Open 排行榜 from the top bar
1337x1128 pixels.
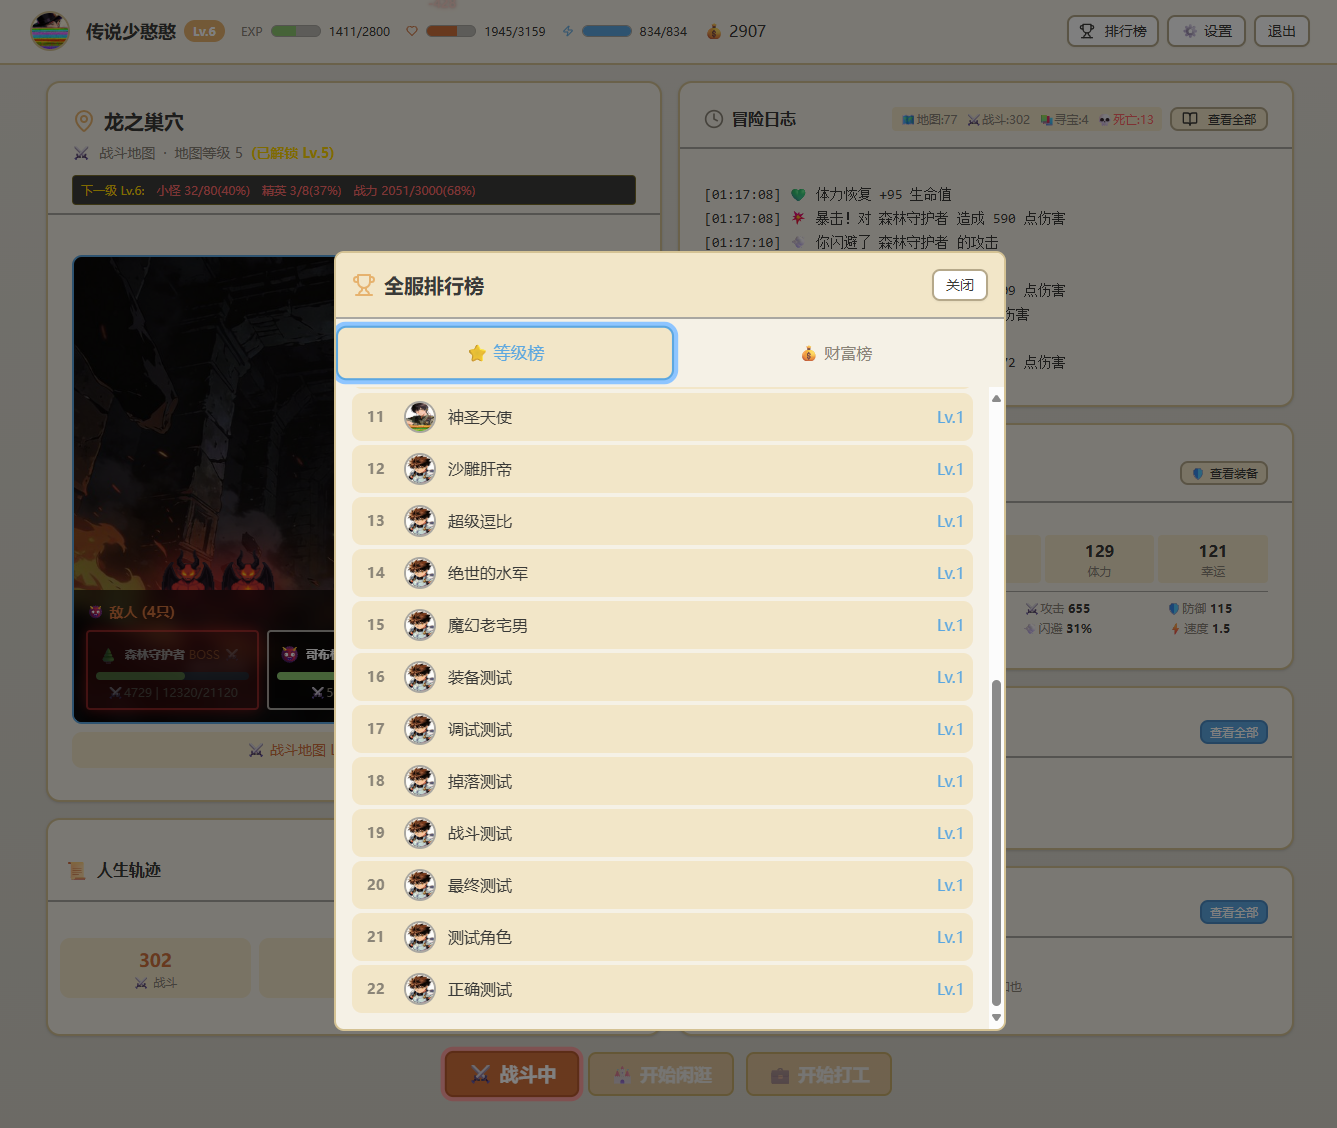pyautogui.click(x=1112, y=31)
